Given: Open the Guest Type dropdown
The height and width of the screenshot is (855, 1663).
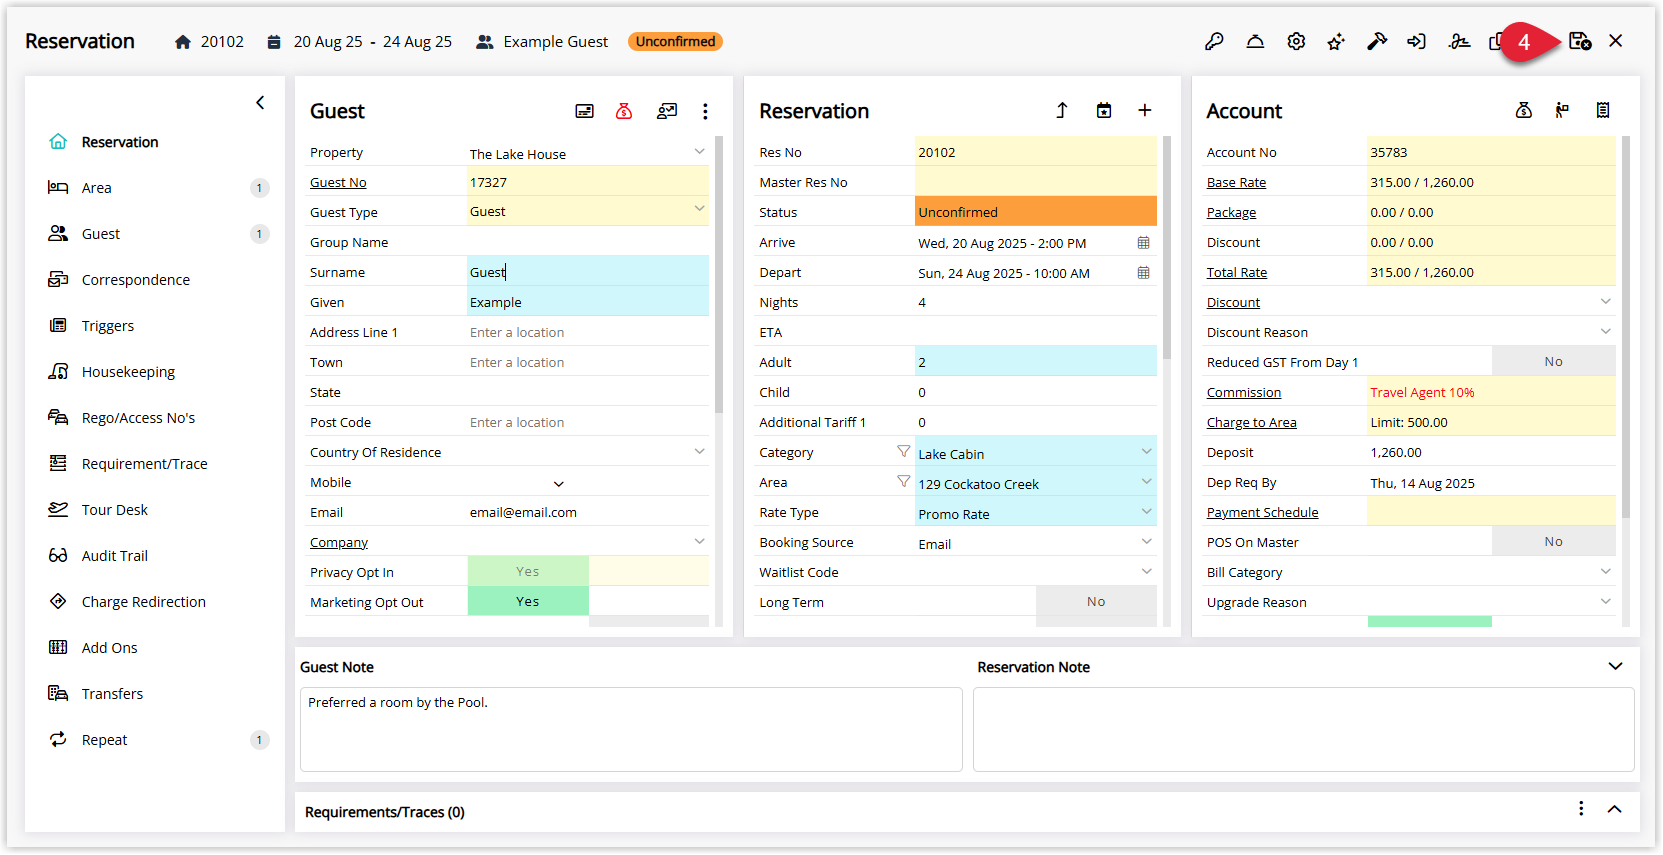Looking at the screenshot, I should click(699, 209).
